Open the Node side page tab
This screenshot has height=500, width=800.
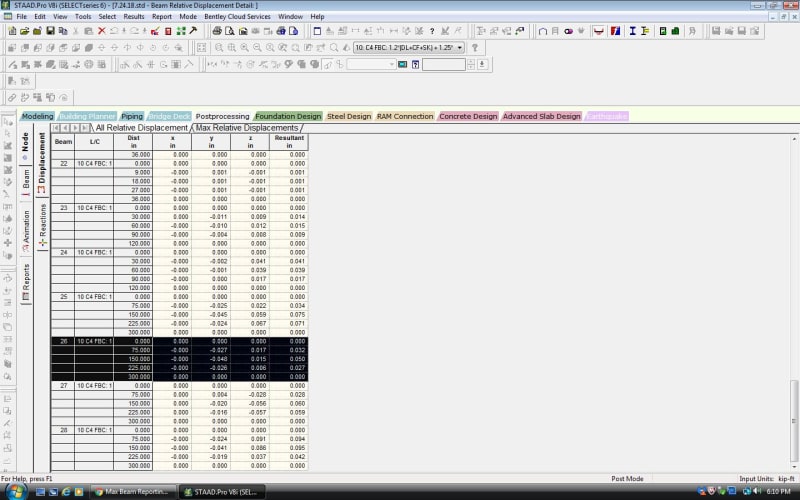[26, 145]
